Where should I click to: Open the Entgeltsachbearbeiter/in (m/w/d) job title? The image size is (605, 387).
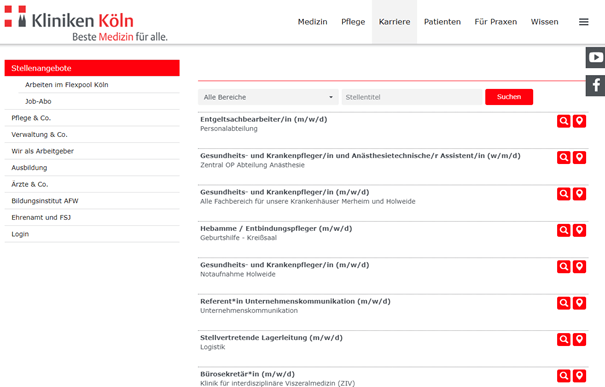(x=264, y=119)
